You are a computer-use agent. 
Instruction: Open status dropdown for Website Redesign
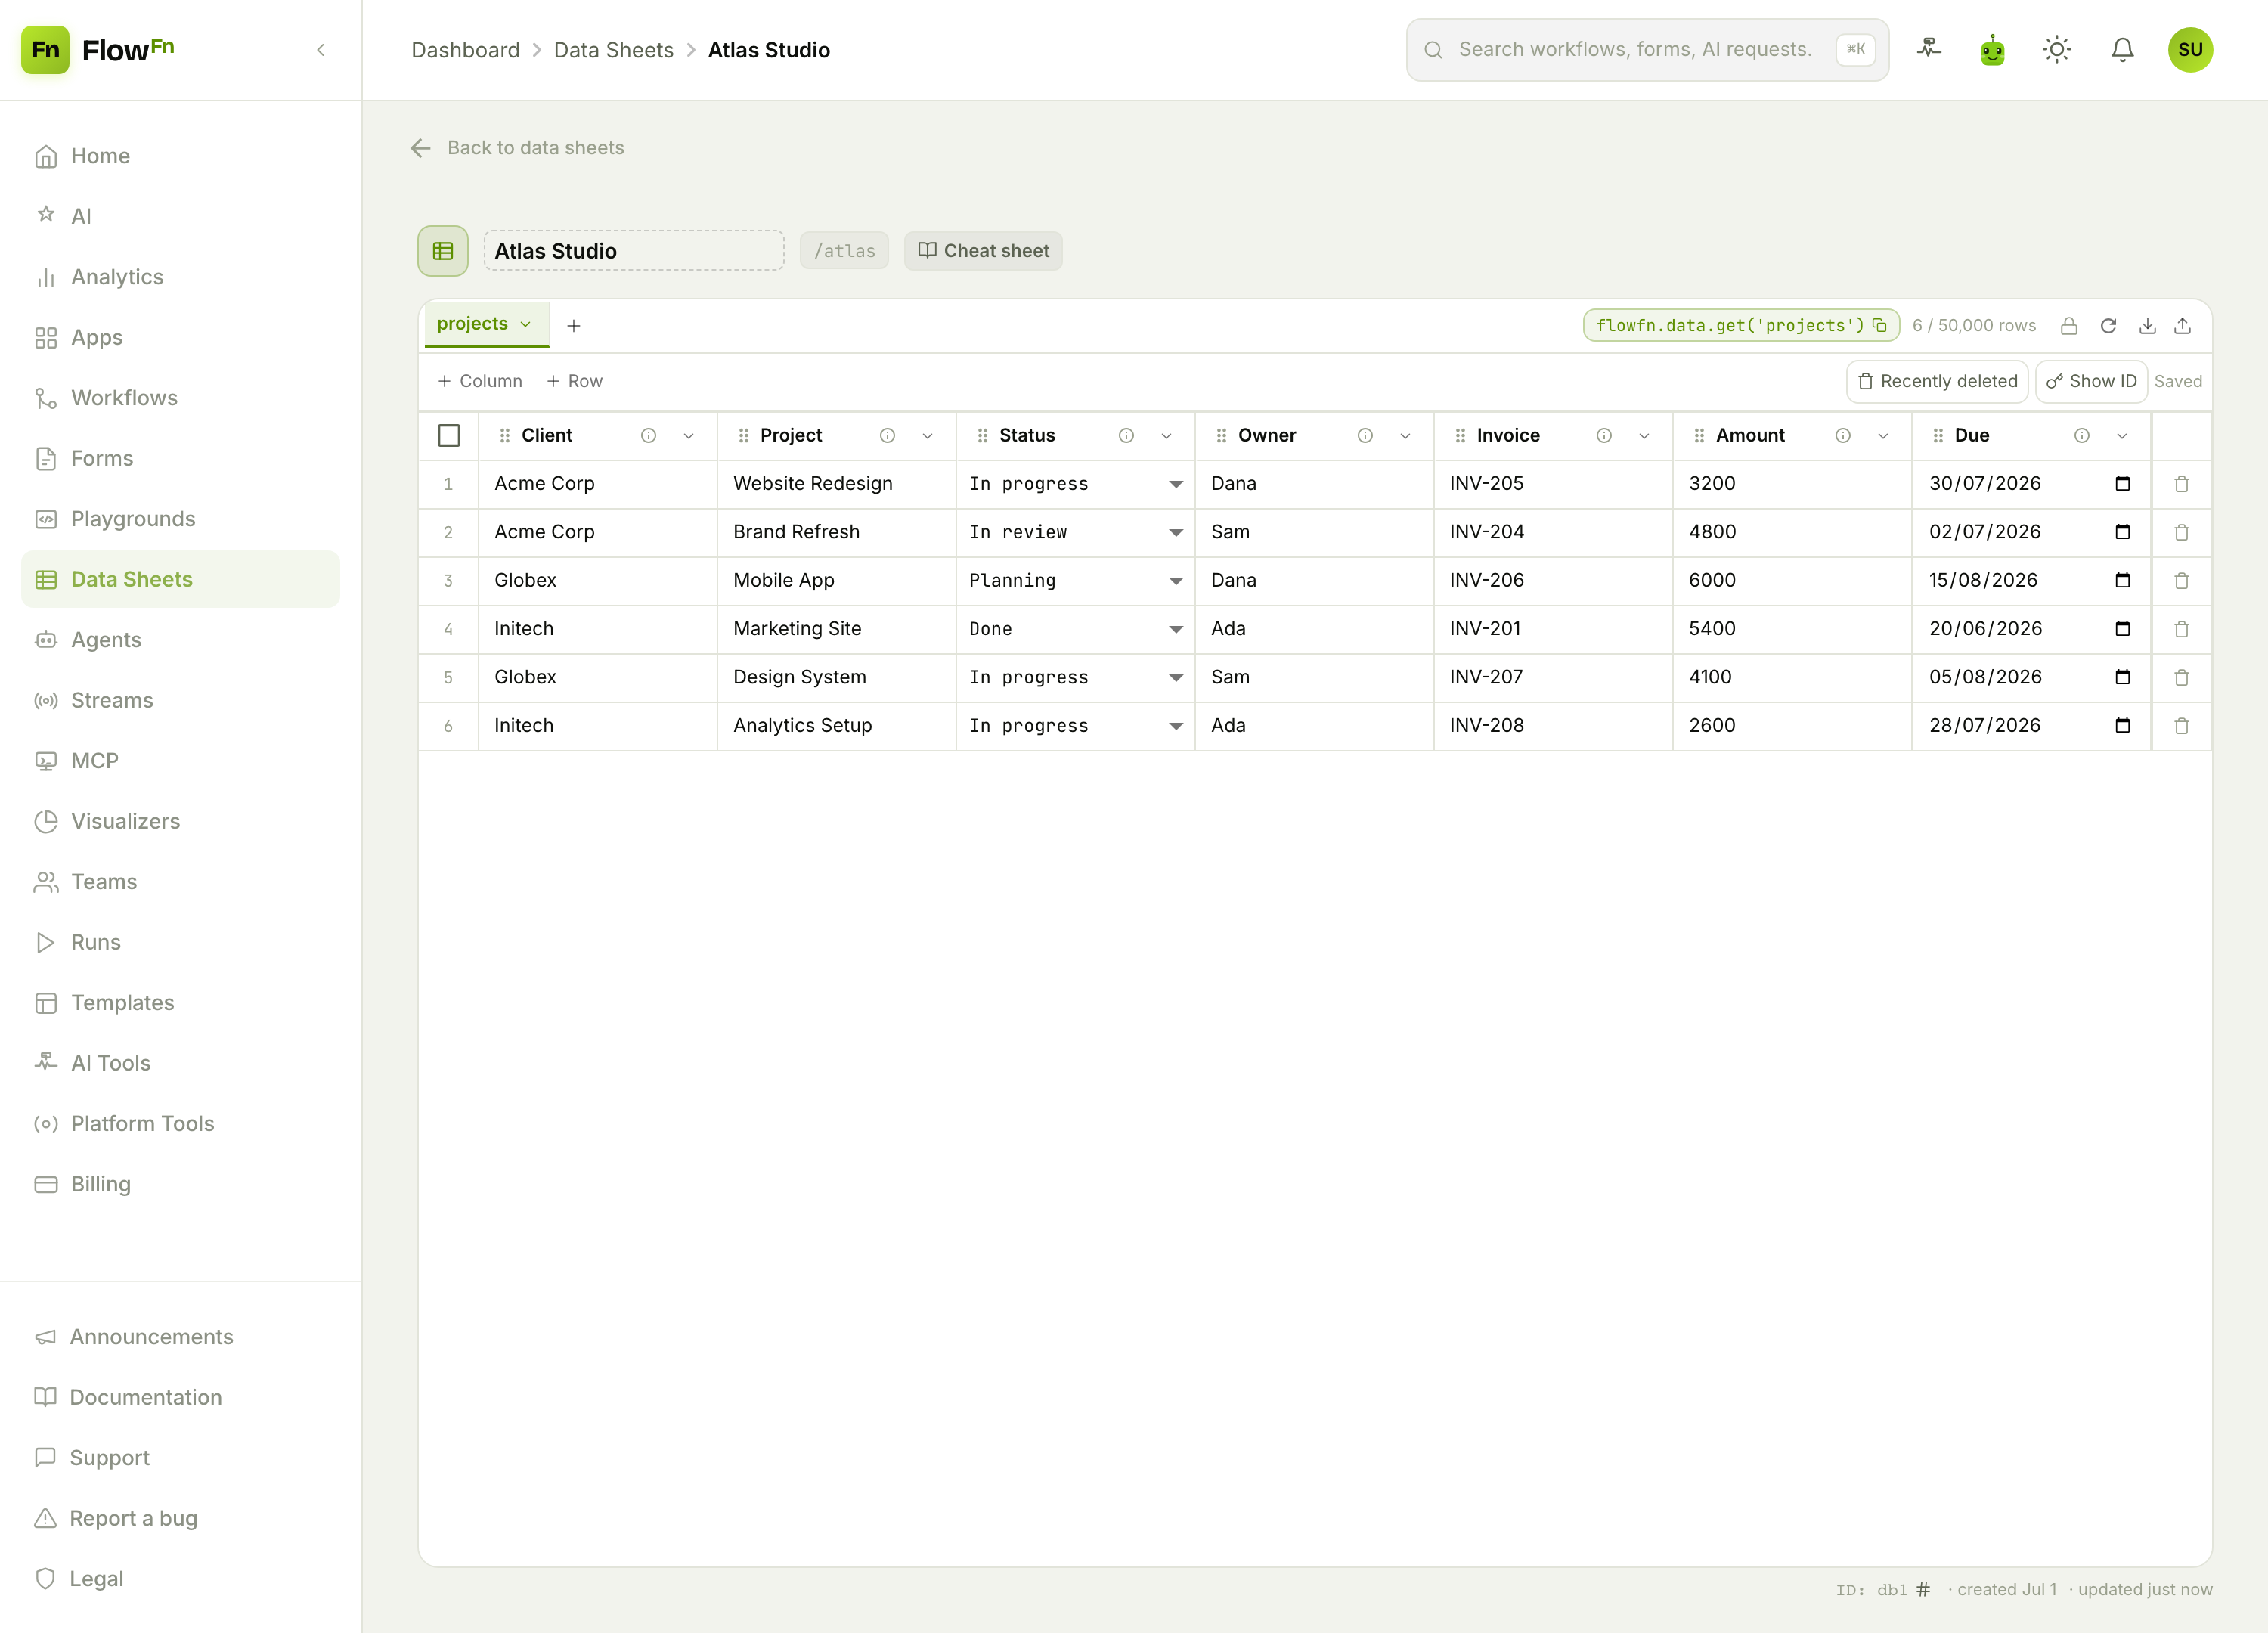[1075, 484]
